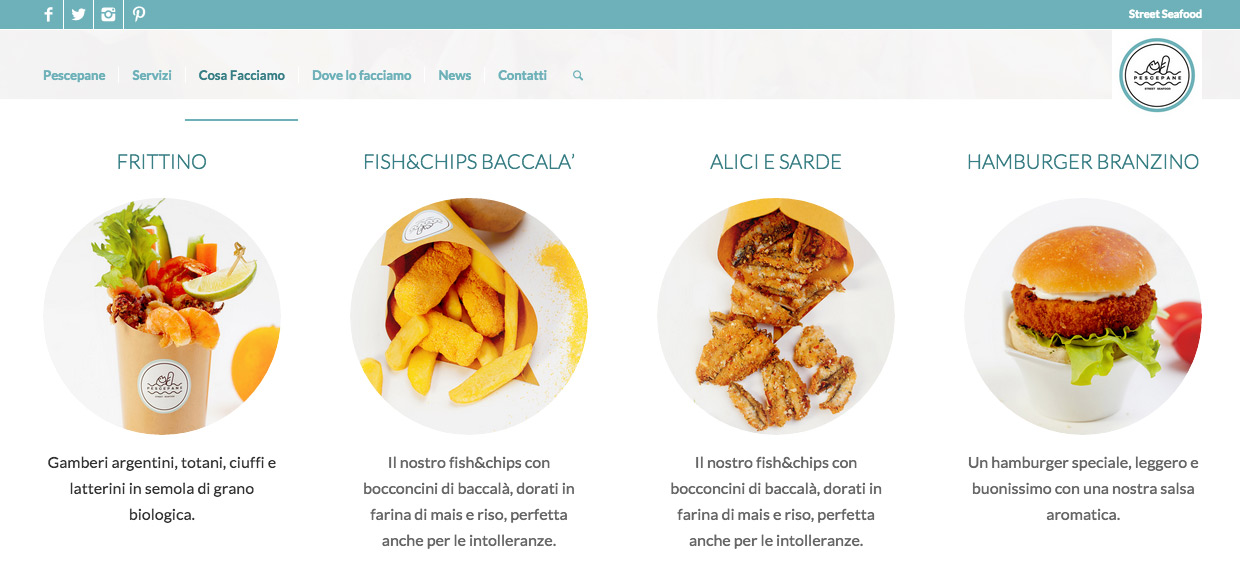Select the fish and chips cone image
Viewport: 1240px width, 580px height.
(469, 316)
